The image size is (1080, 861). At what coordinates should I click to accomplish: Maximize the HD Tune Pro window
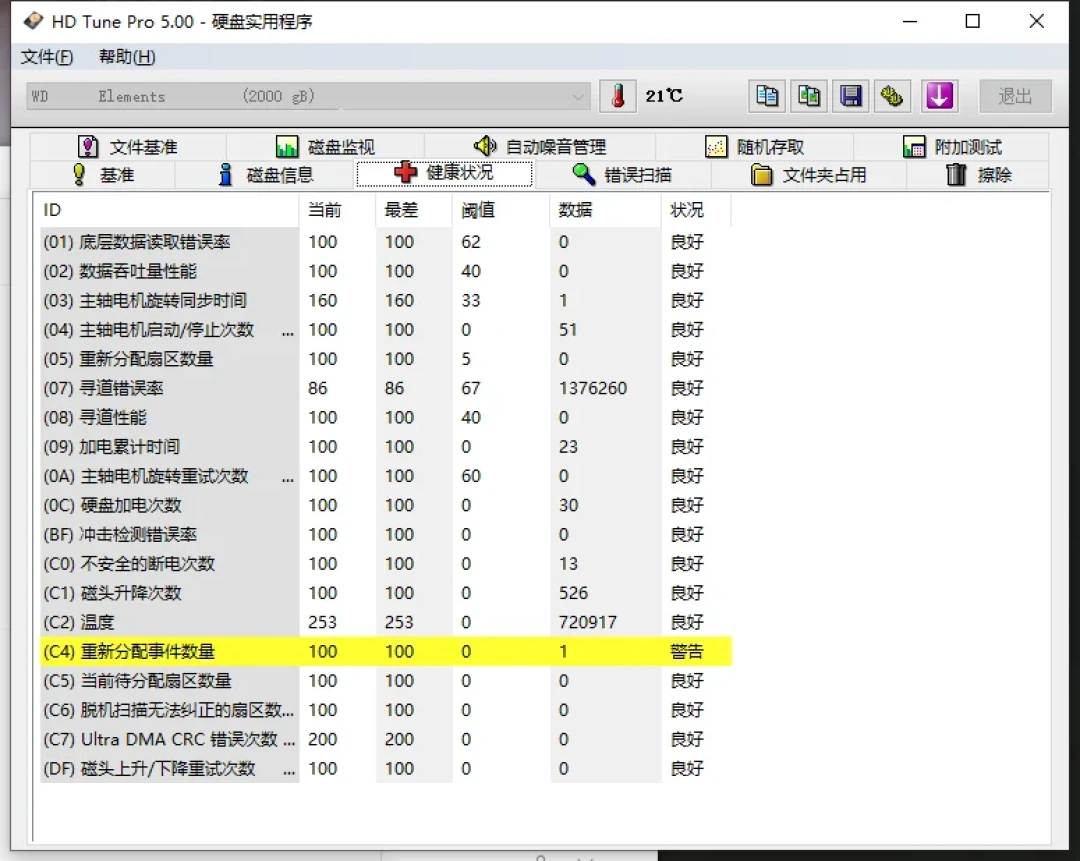pyautogui.click(x=973, y=21)
